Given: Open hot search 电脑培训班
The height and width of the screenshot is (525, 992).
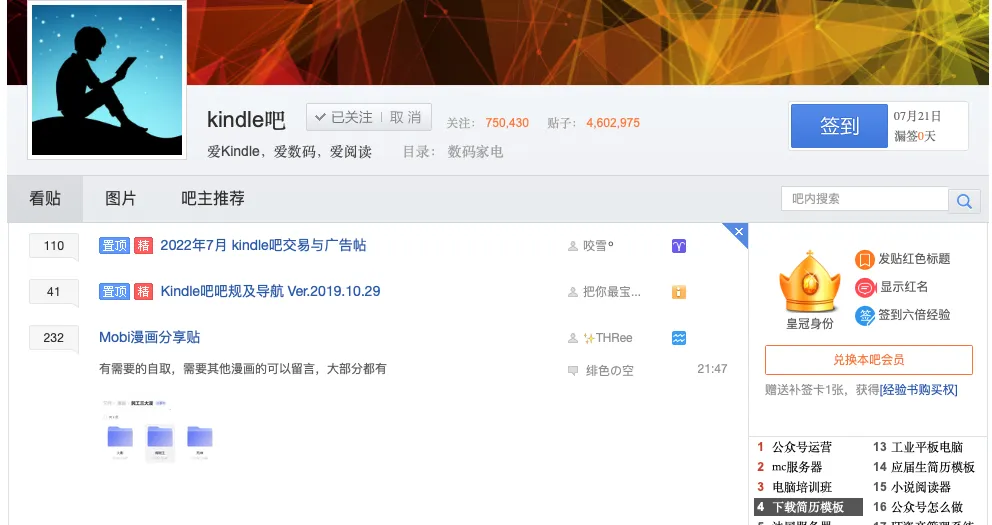Looking at the screenshot, I should (x=802, y=487).
